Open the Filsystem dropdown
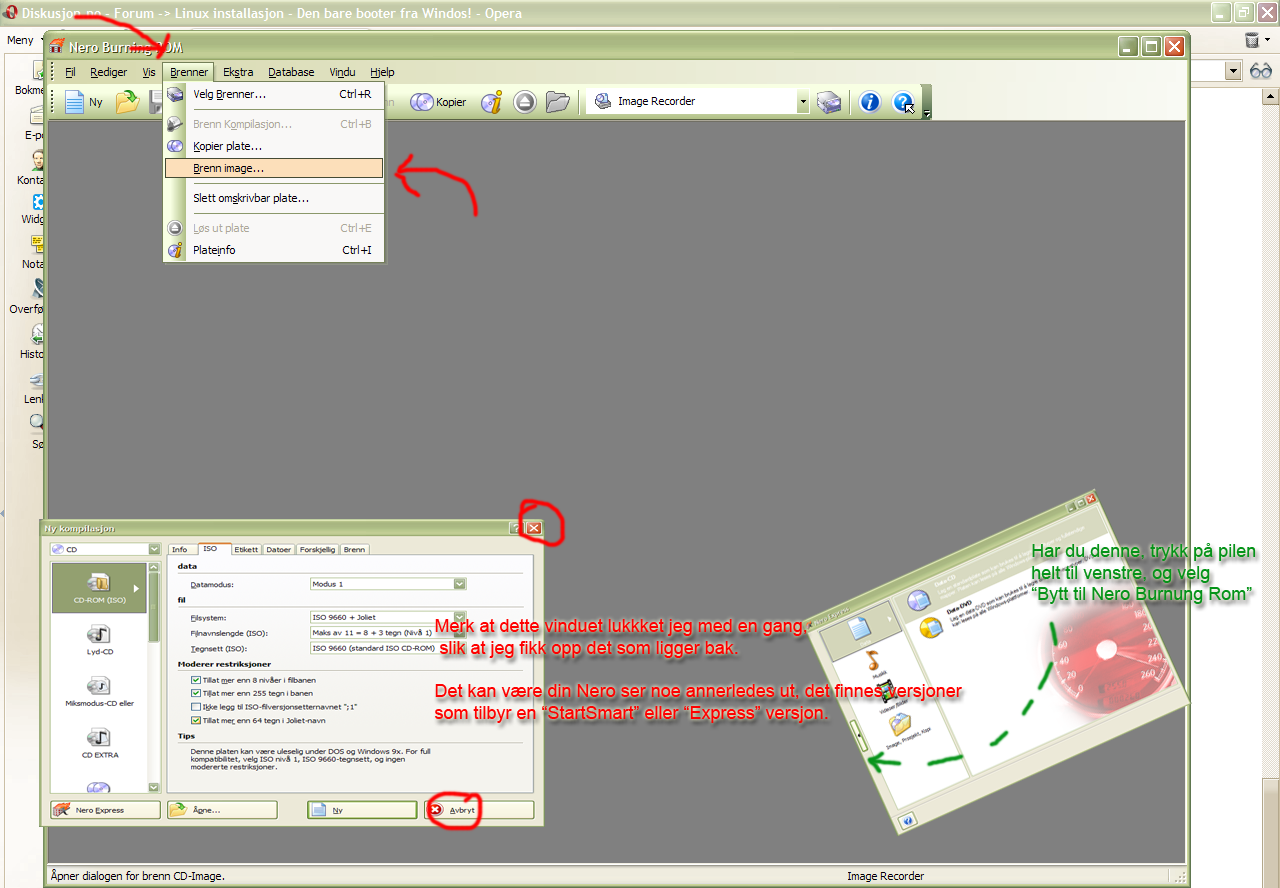This screenshot has width=1280, height=888. (388, 617)
